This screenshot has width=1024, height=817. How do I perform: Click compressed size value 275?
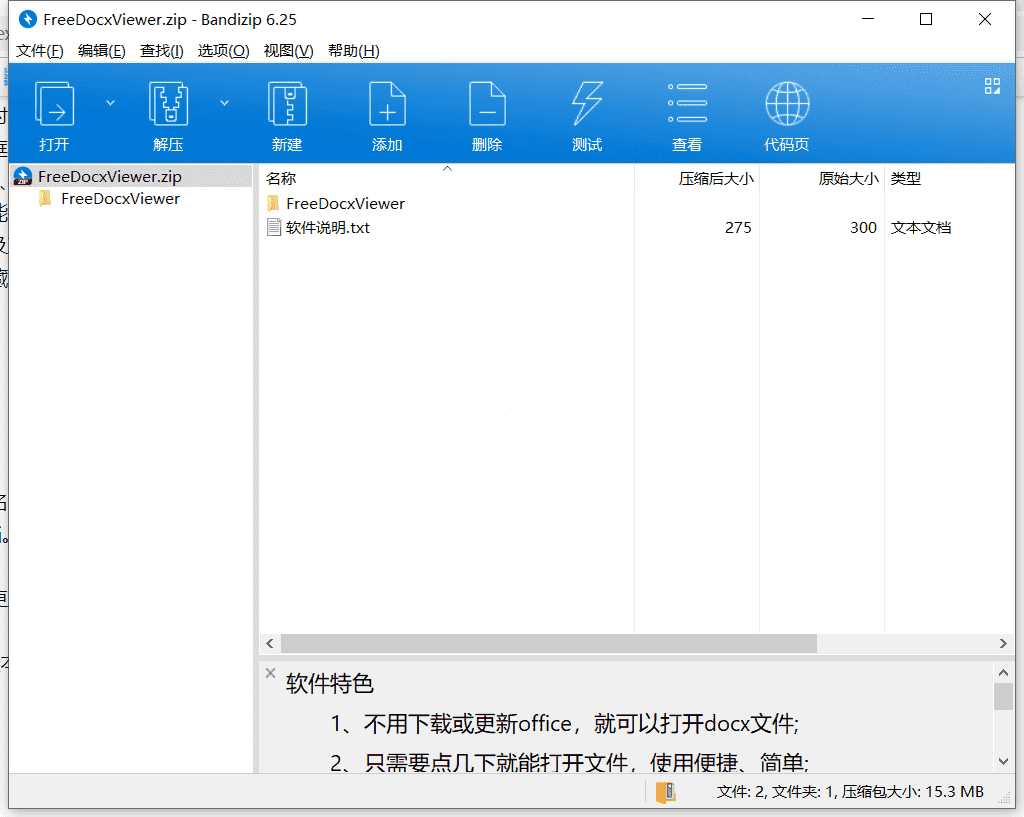738,227
